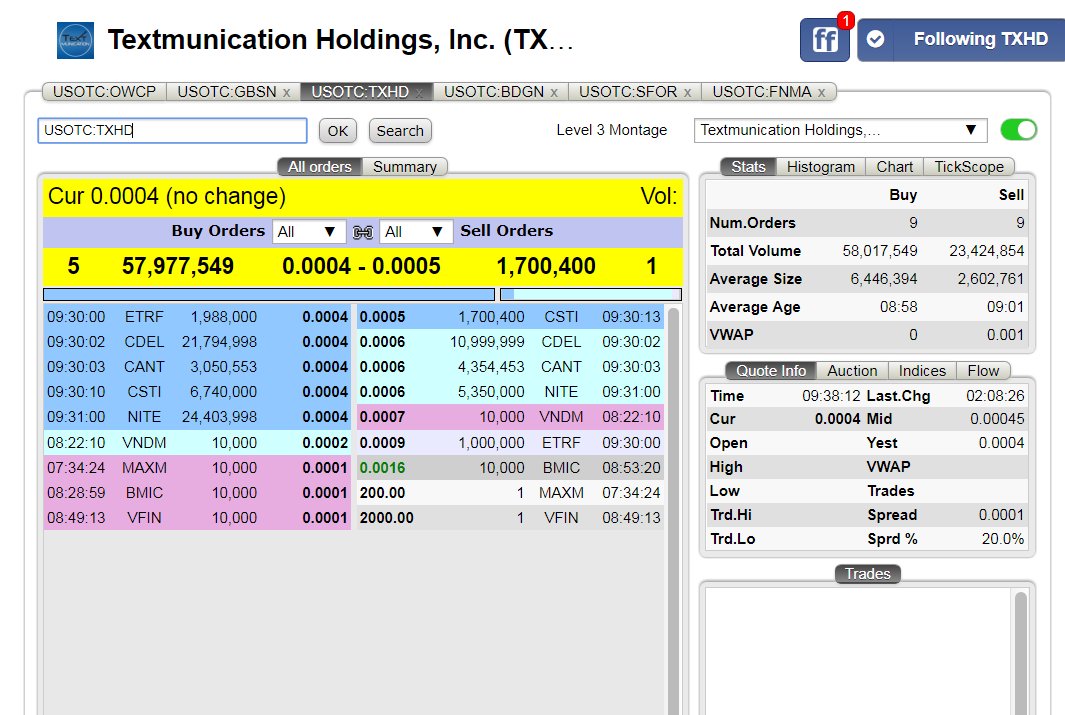Screen dimensions: 1065x715
Task: Click the CANT buy order 3,050,553
Action: [x=197, y=367]
